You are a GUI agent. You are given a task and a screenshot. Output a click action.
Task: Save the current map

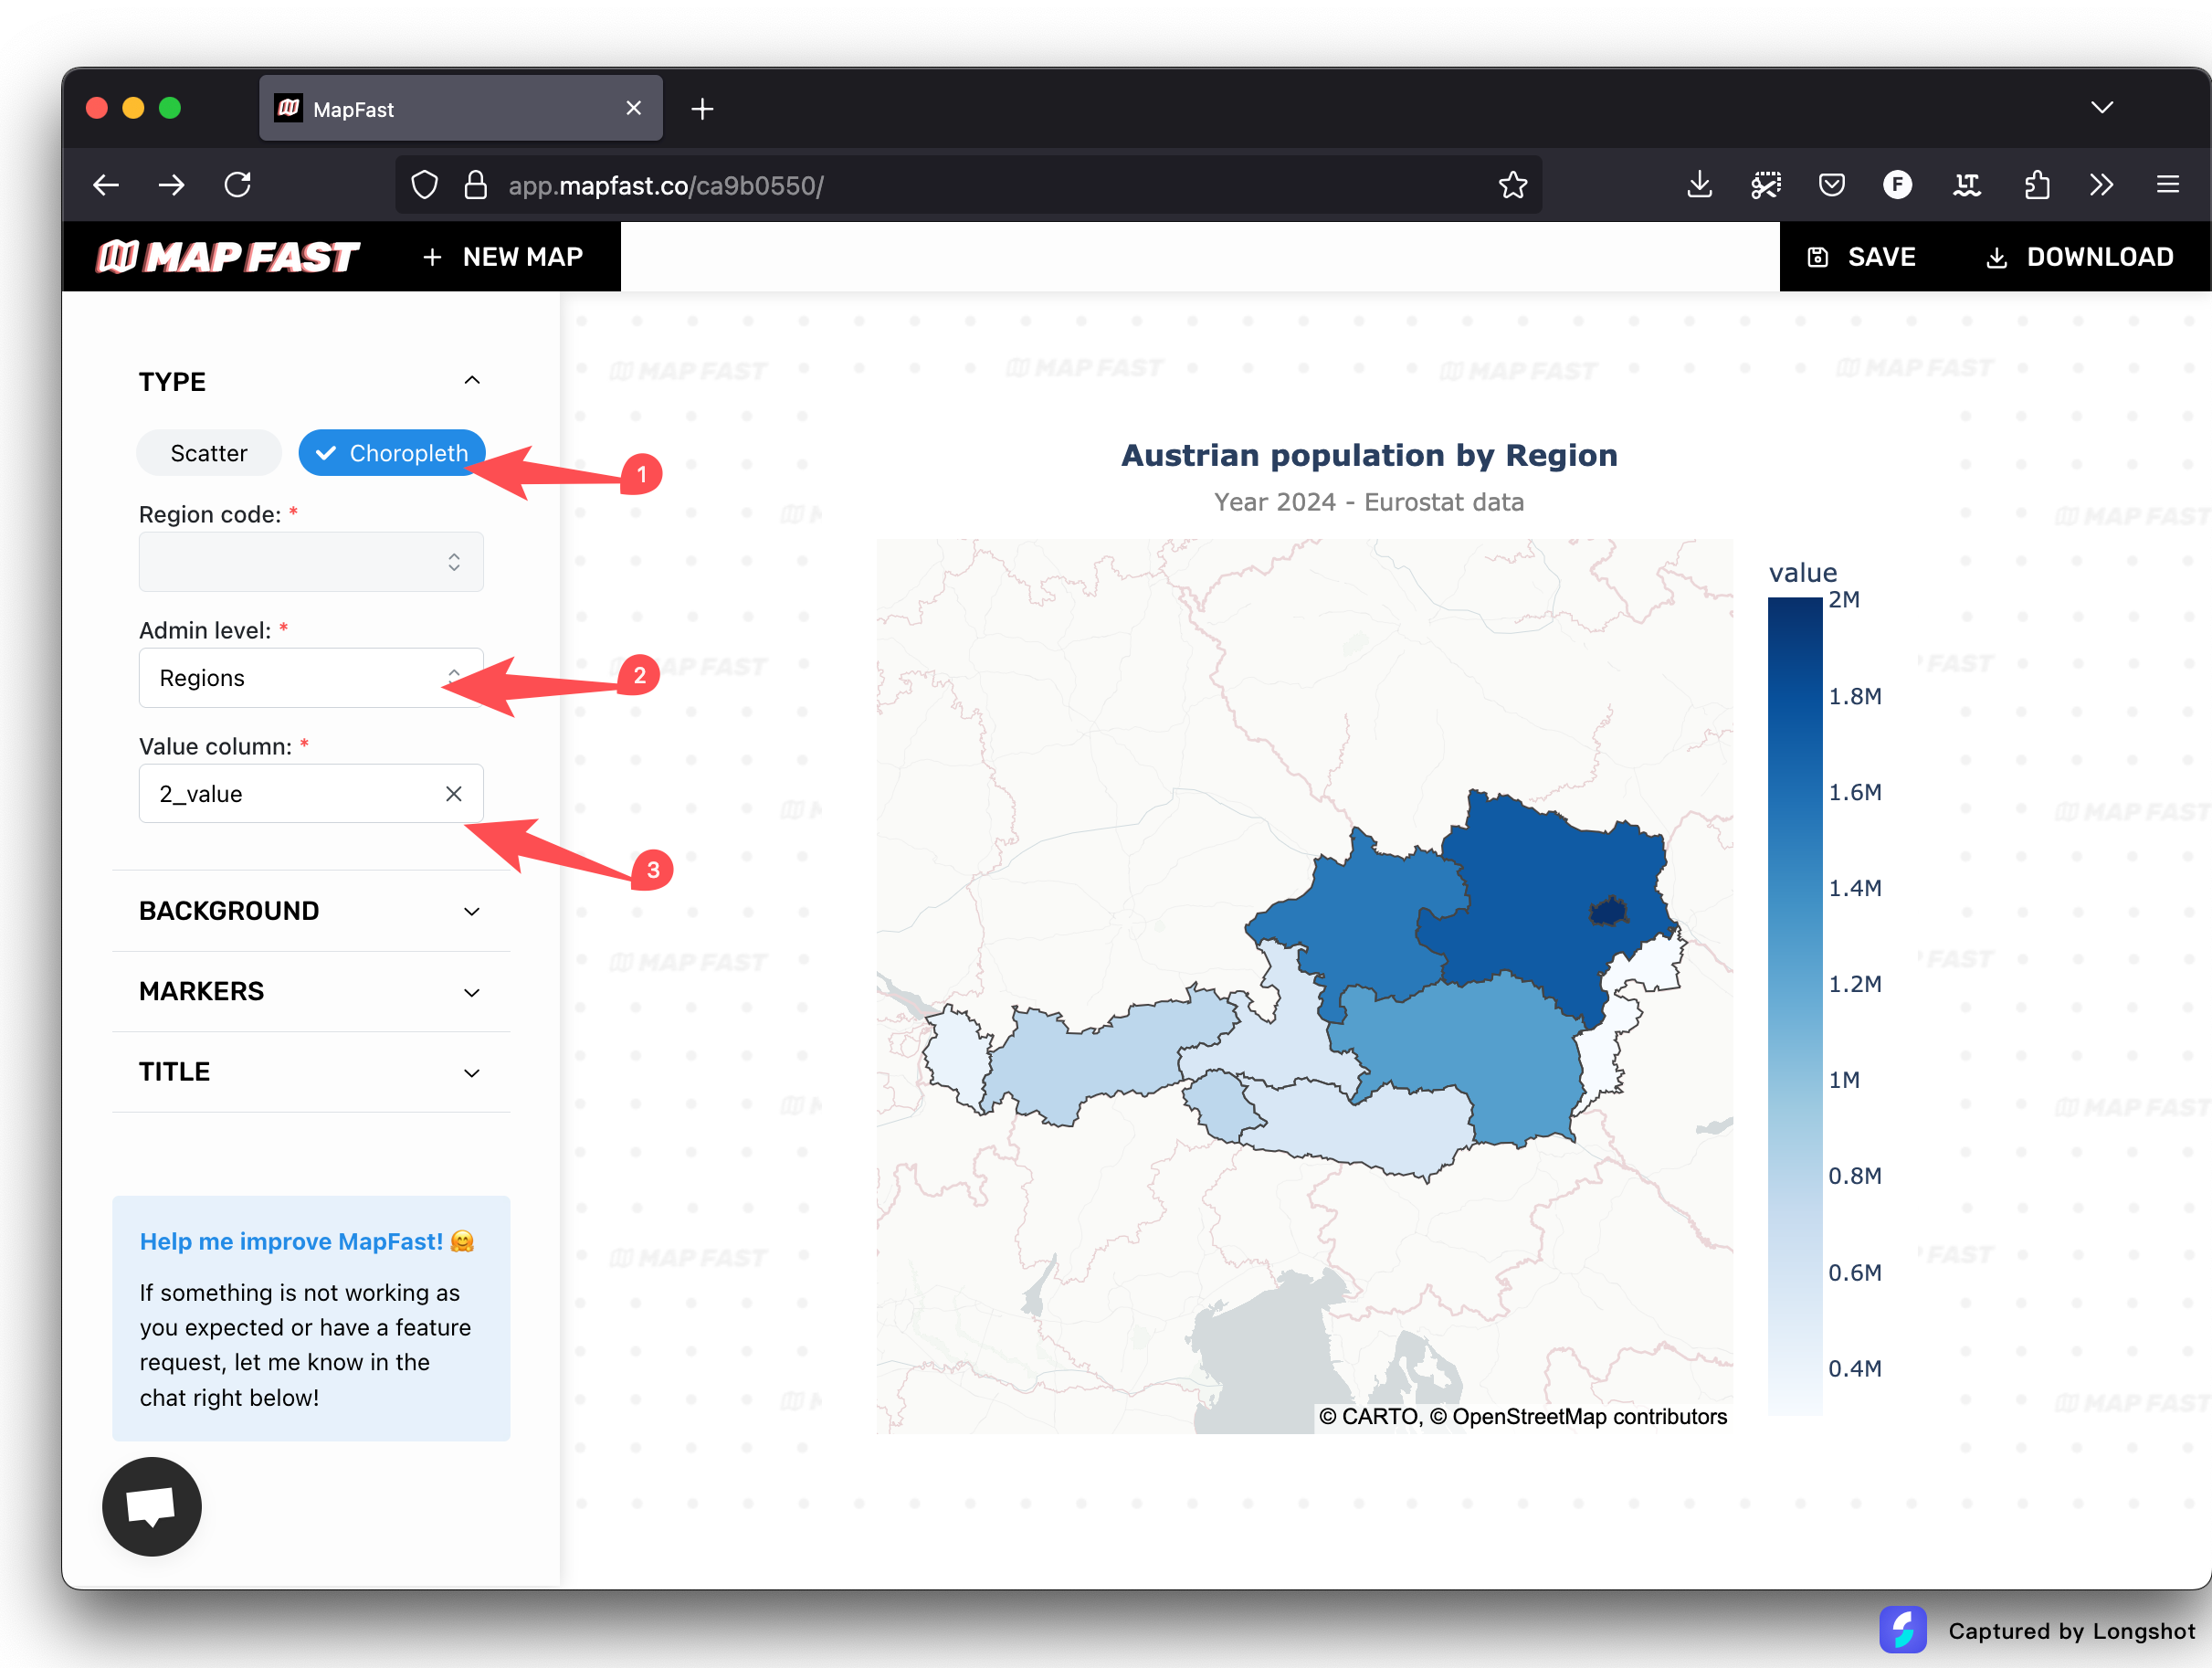(x=1861, y=257)
